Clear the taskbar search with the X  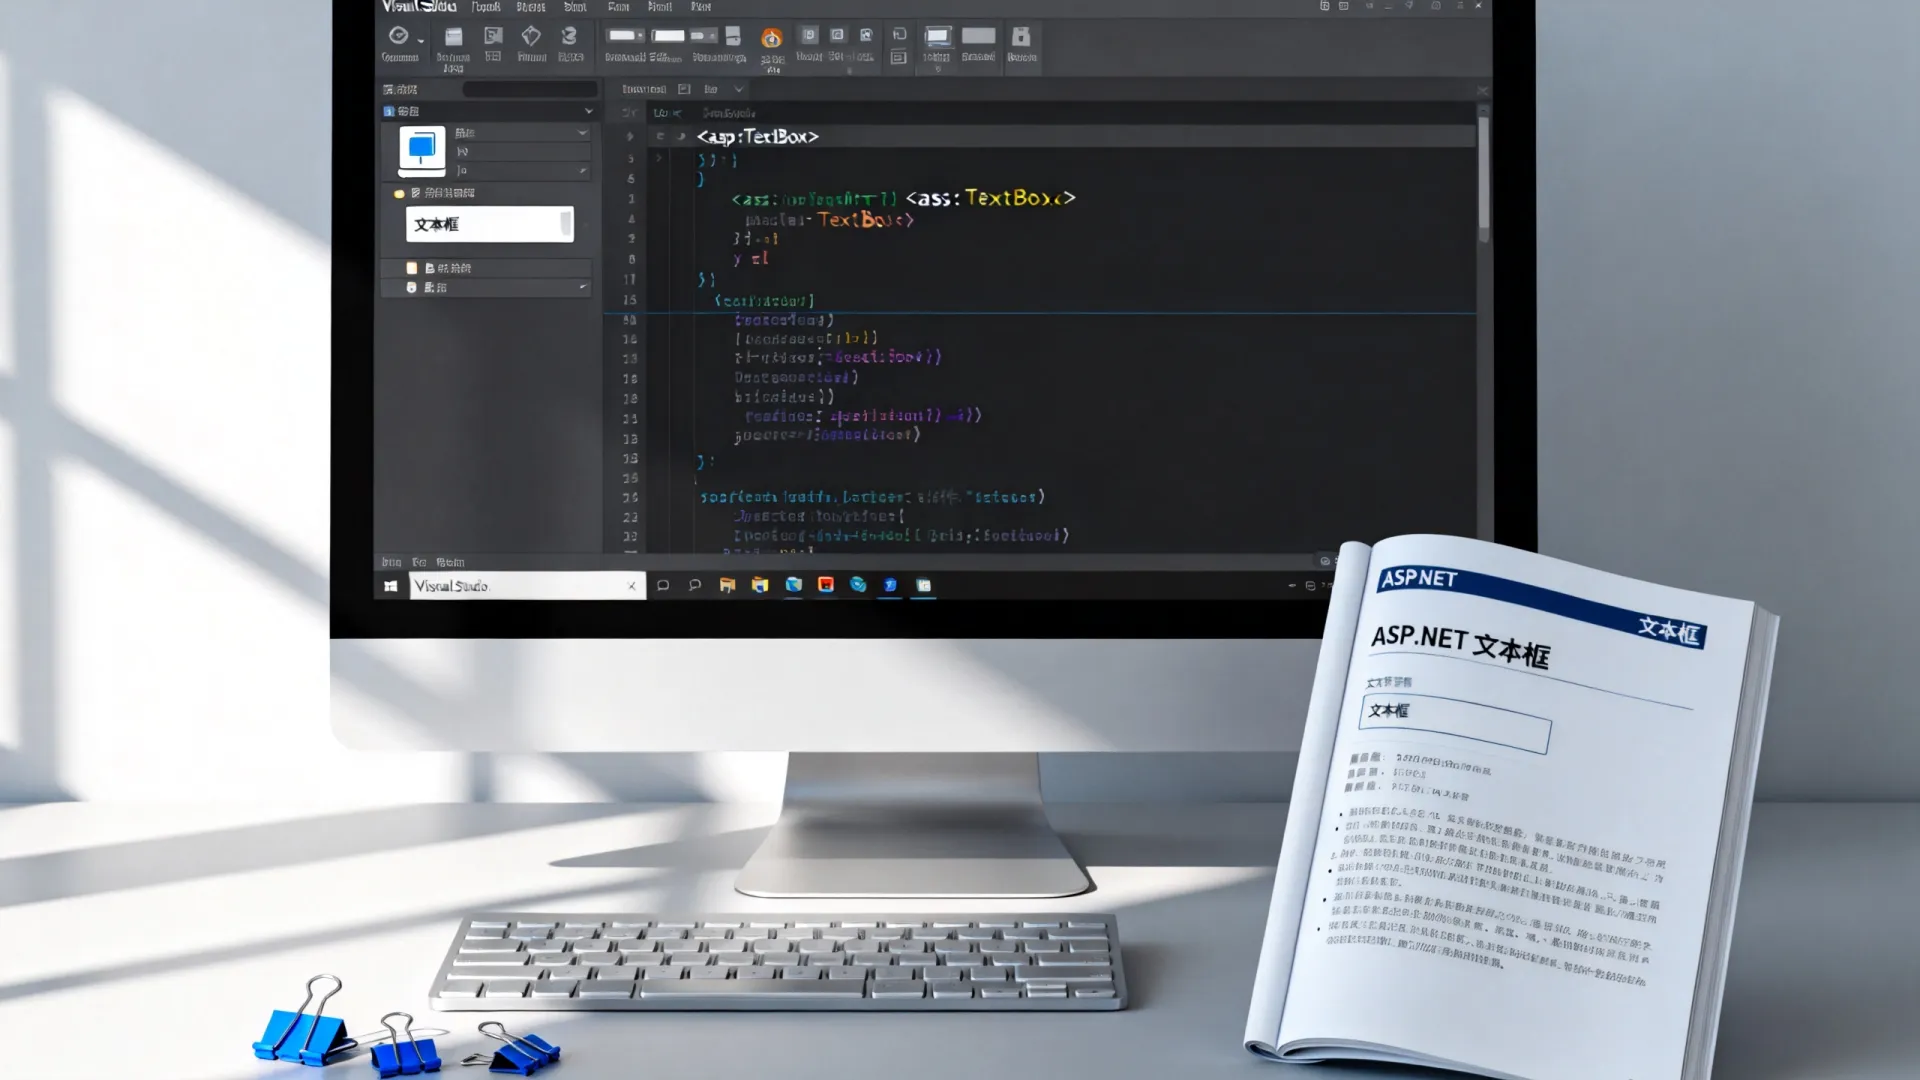632,586
